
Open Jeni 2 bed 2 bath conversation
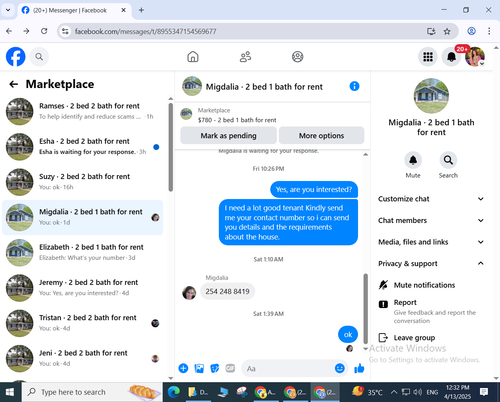[83, 359]
